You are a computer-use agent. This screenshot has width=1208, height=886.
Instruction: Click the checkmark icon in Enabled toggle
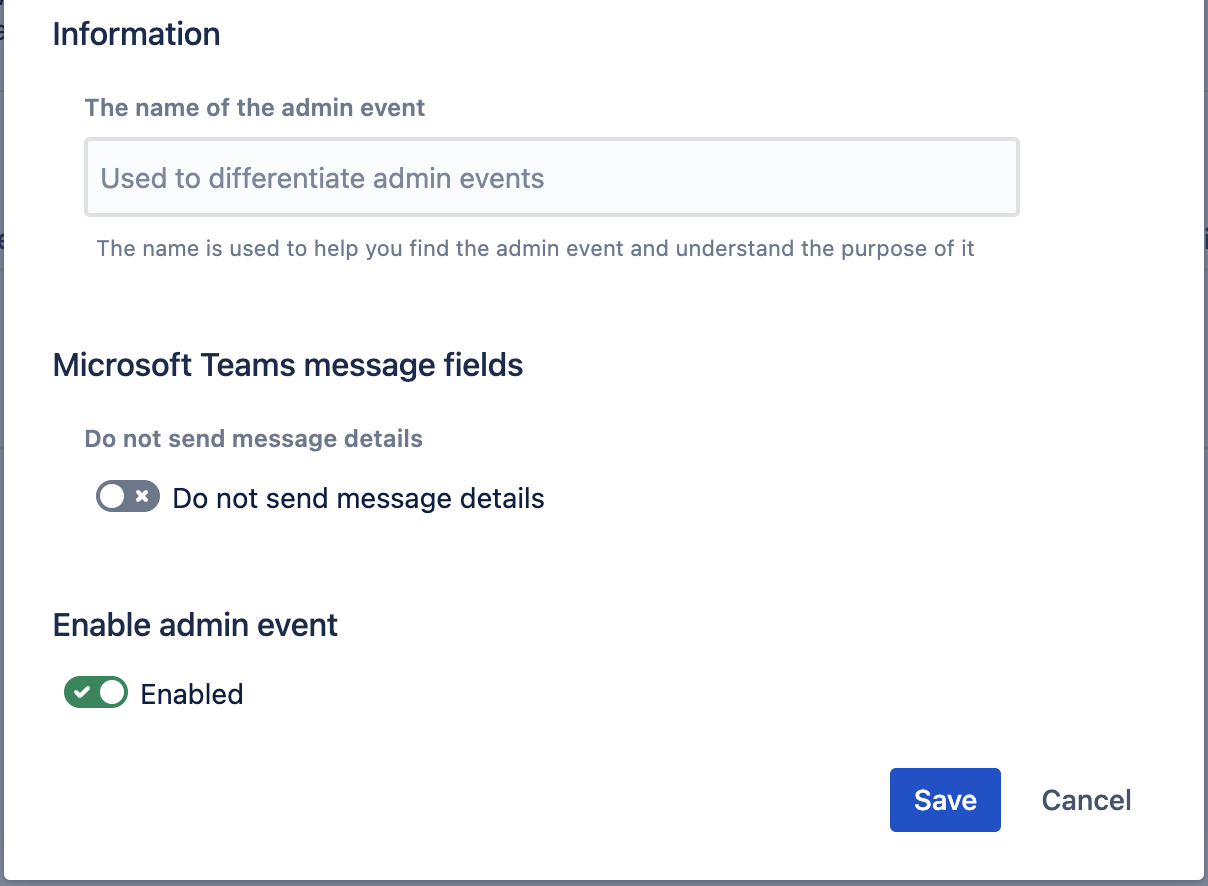point(82,693)
